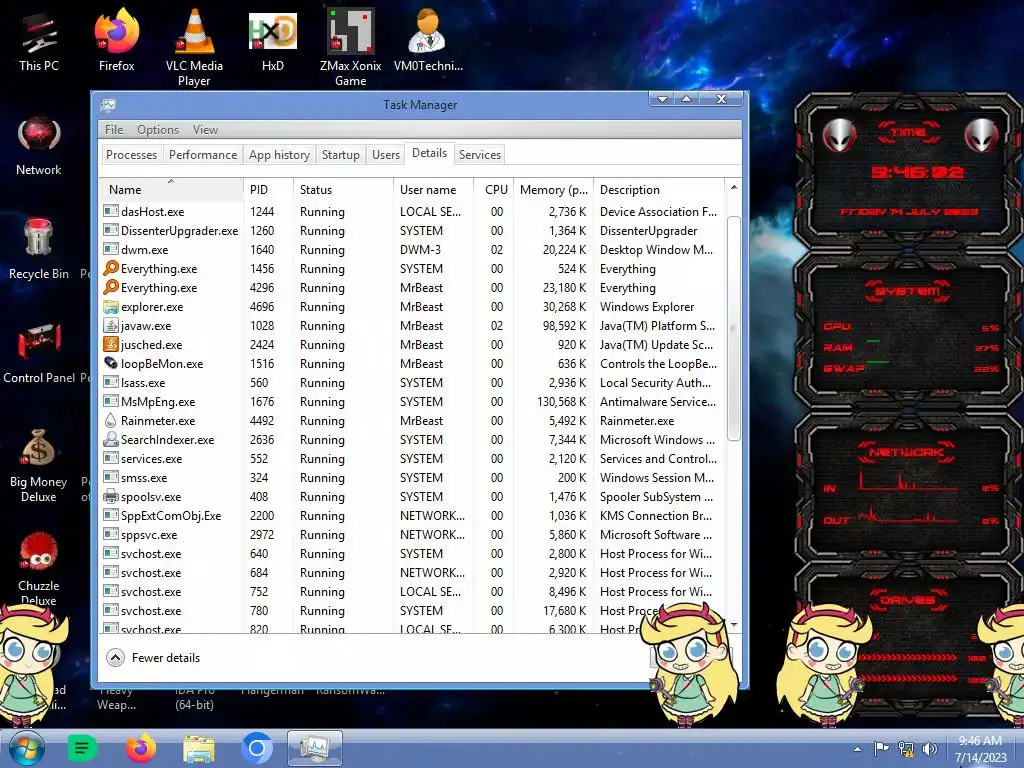Sort by the Name column header
Image resolution: width=1024 pixels, height=768 pixels.
click(x=172, y=189)
